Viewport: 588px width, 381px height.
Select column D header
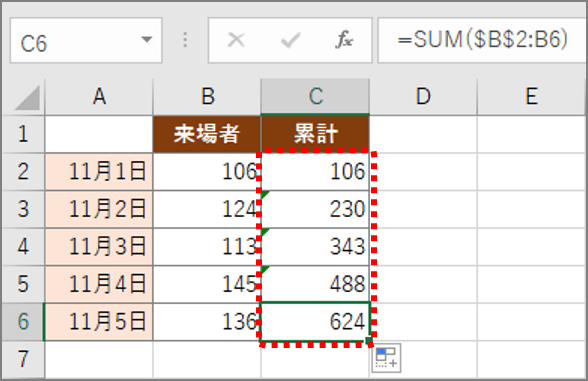423,97
